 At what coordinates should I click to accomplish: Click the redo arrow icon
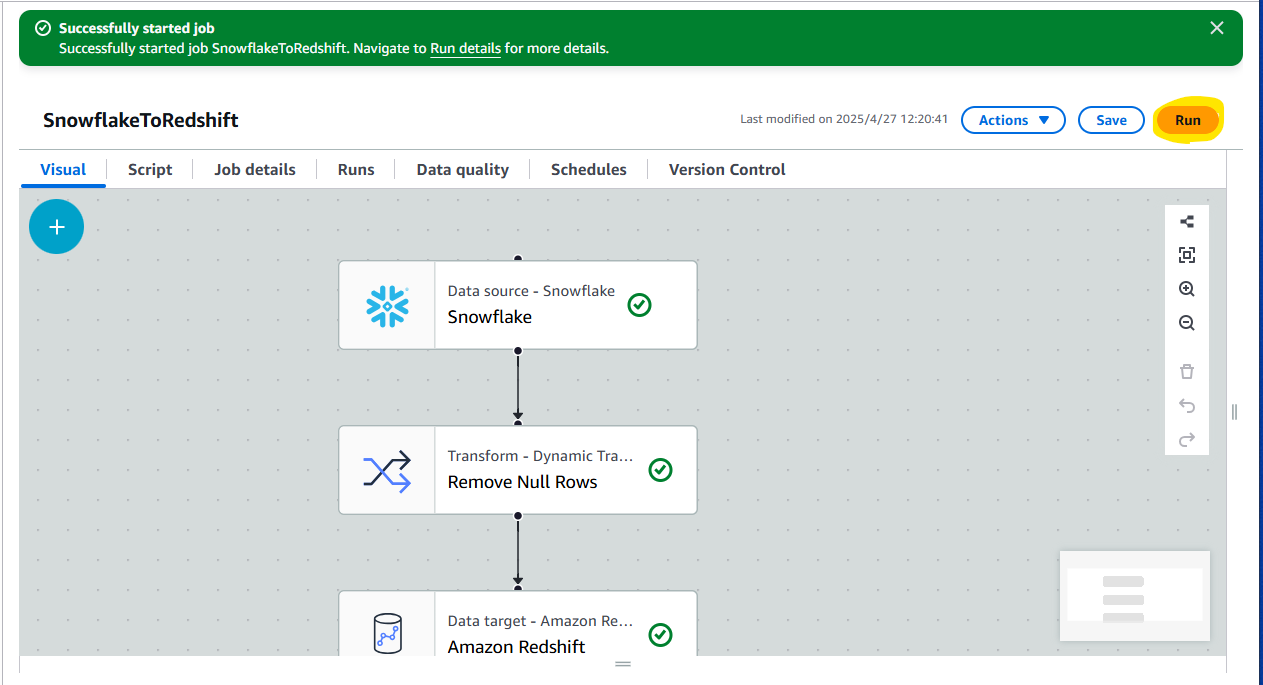[1187, 440]
